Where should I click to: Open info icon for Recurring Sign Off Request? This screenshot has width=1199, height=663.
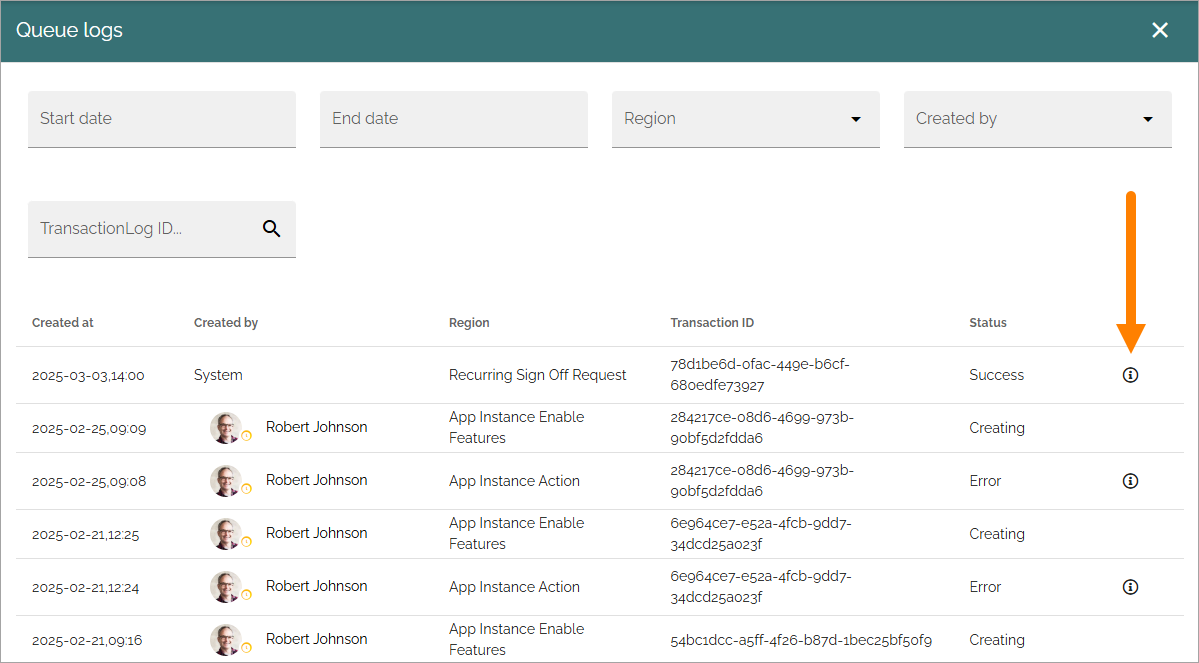point(1130,375)
